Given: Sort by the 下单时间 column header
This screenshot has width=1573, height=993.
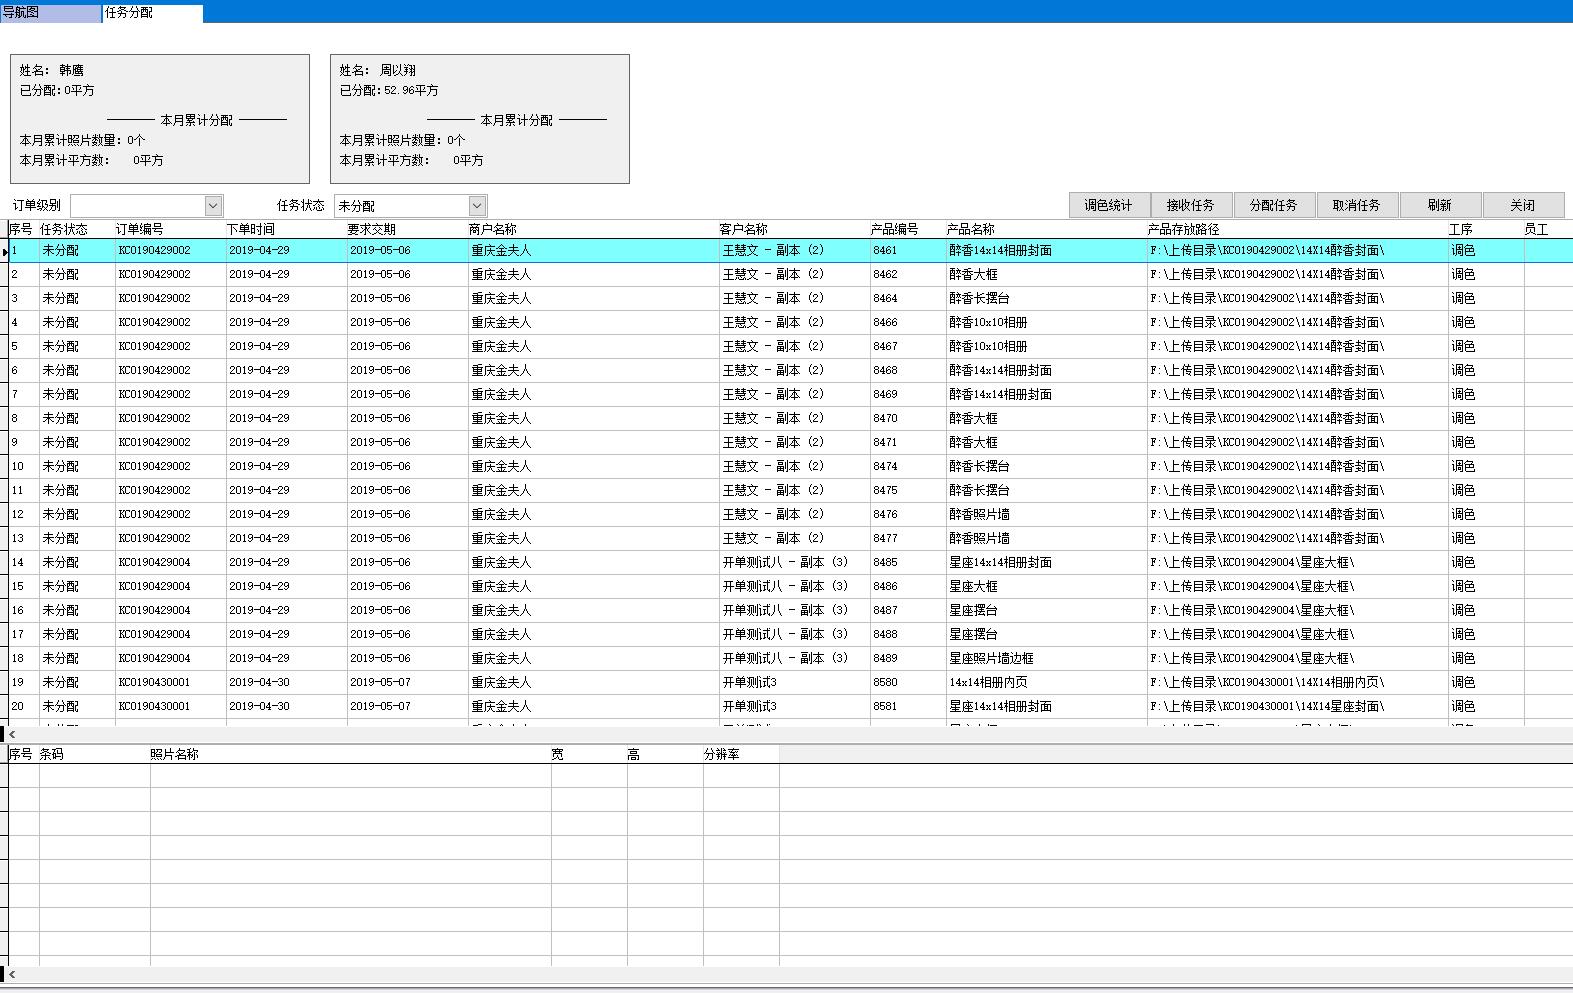Looking at the screenshot, I should pyautogui.click(x=250, y=229).
